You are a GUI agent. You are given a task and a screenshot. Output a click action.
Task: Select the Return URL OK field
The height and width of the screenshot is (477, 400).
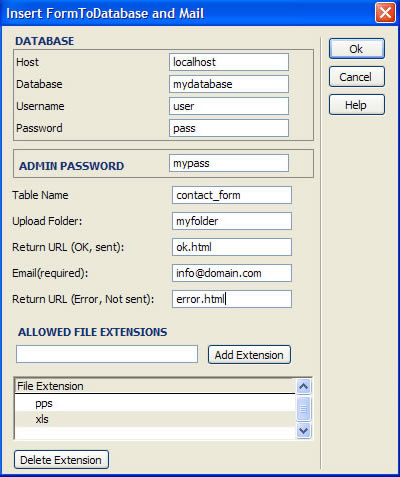[x=232, y=247]
